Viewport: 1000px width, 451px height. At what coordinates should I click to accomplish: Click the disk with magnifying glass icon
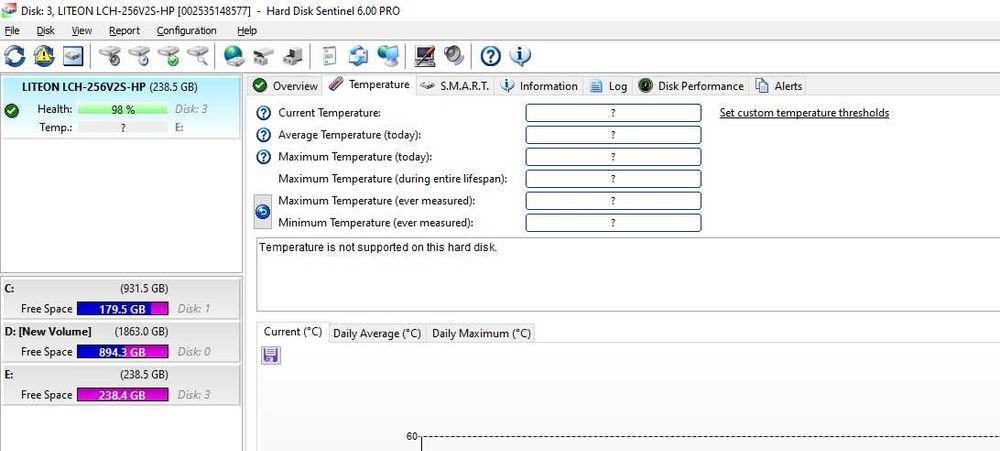coord(198,56)
